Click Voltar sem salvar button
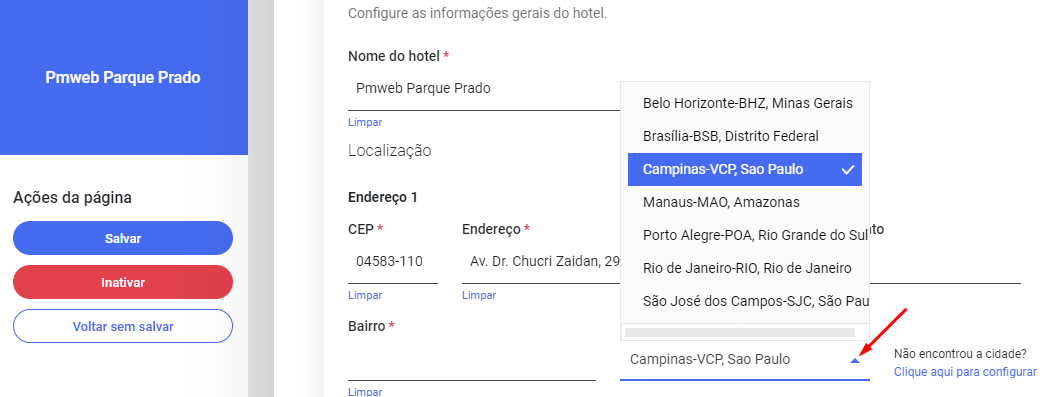1061x397 pixels. [122, 327]
